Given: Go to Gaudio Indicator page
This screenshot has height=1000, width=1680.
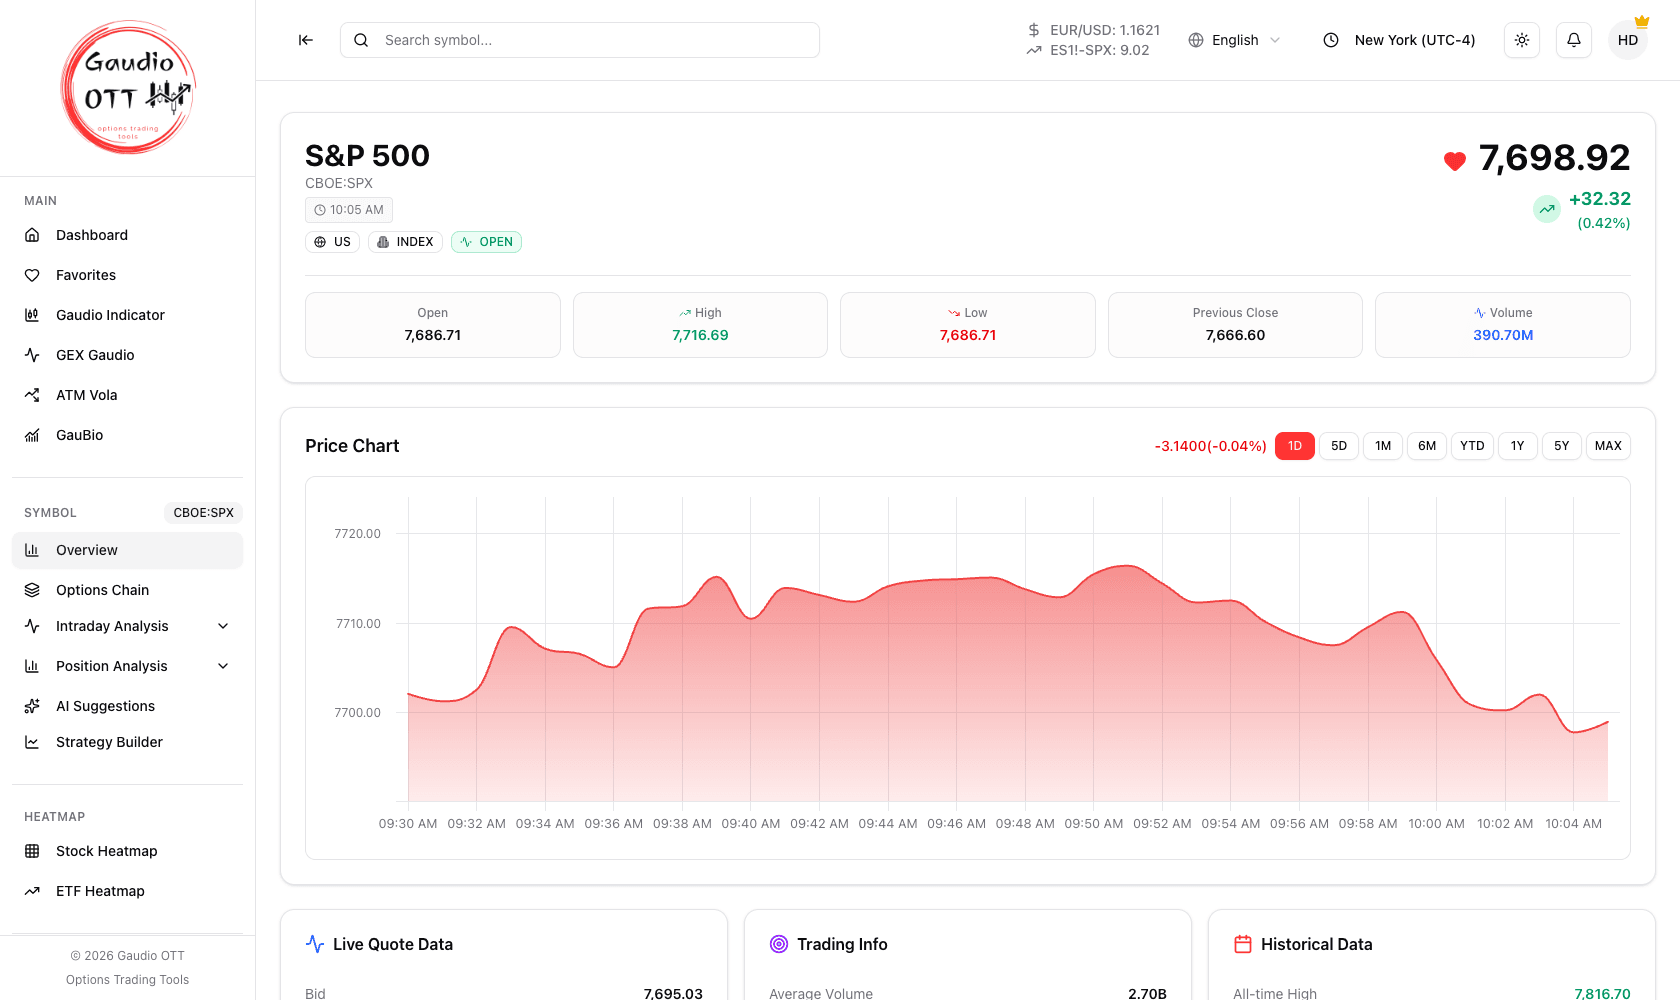Looking at the screenshot, I should click(127, 315).
